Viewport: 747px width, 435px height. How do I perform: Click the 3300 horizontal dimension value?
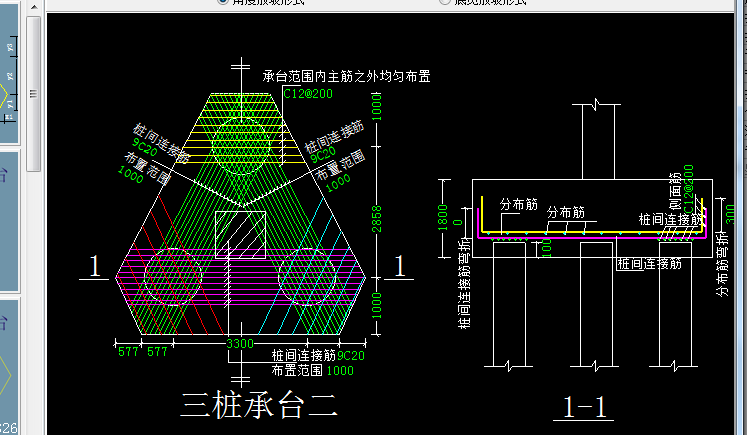point(240,344)
